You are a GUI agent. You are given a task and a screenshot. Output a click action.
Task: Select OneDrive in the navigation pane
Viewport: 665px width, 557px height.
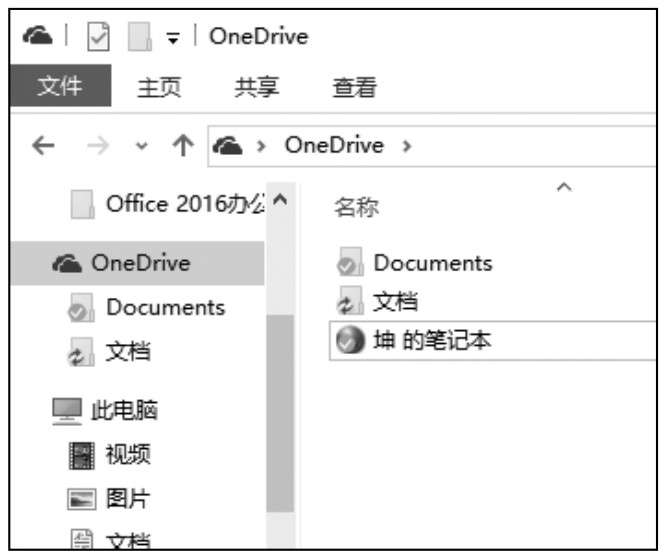140,263
